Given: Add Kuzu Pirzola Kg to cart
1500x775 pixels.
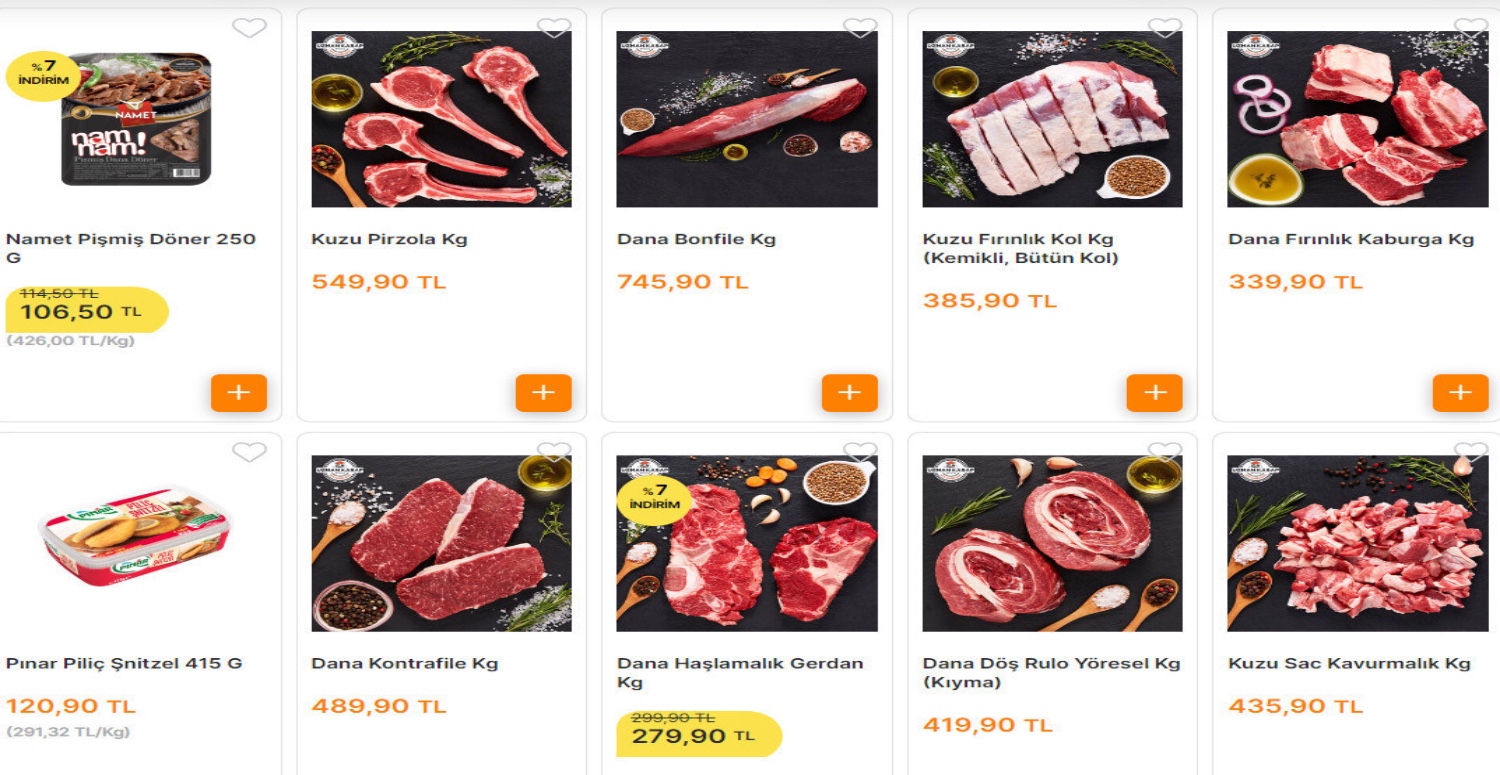Looking at the screenshot, I should [544, 393].
